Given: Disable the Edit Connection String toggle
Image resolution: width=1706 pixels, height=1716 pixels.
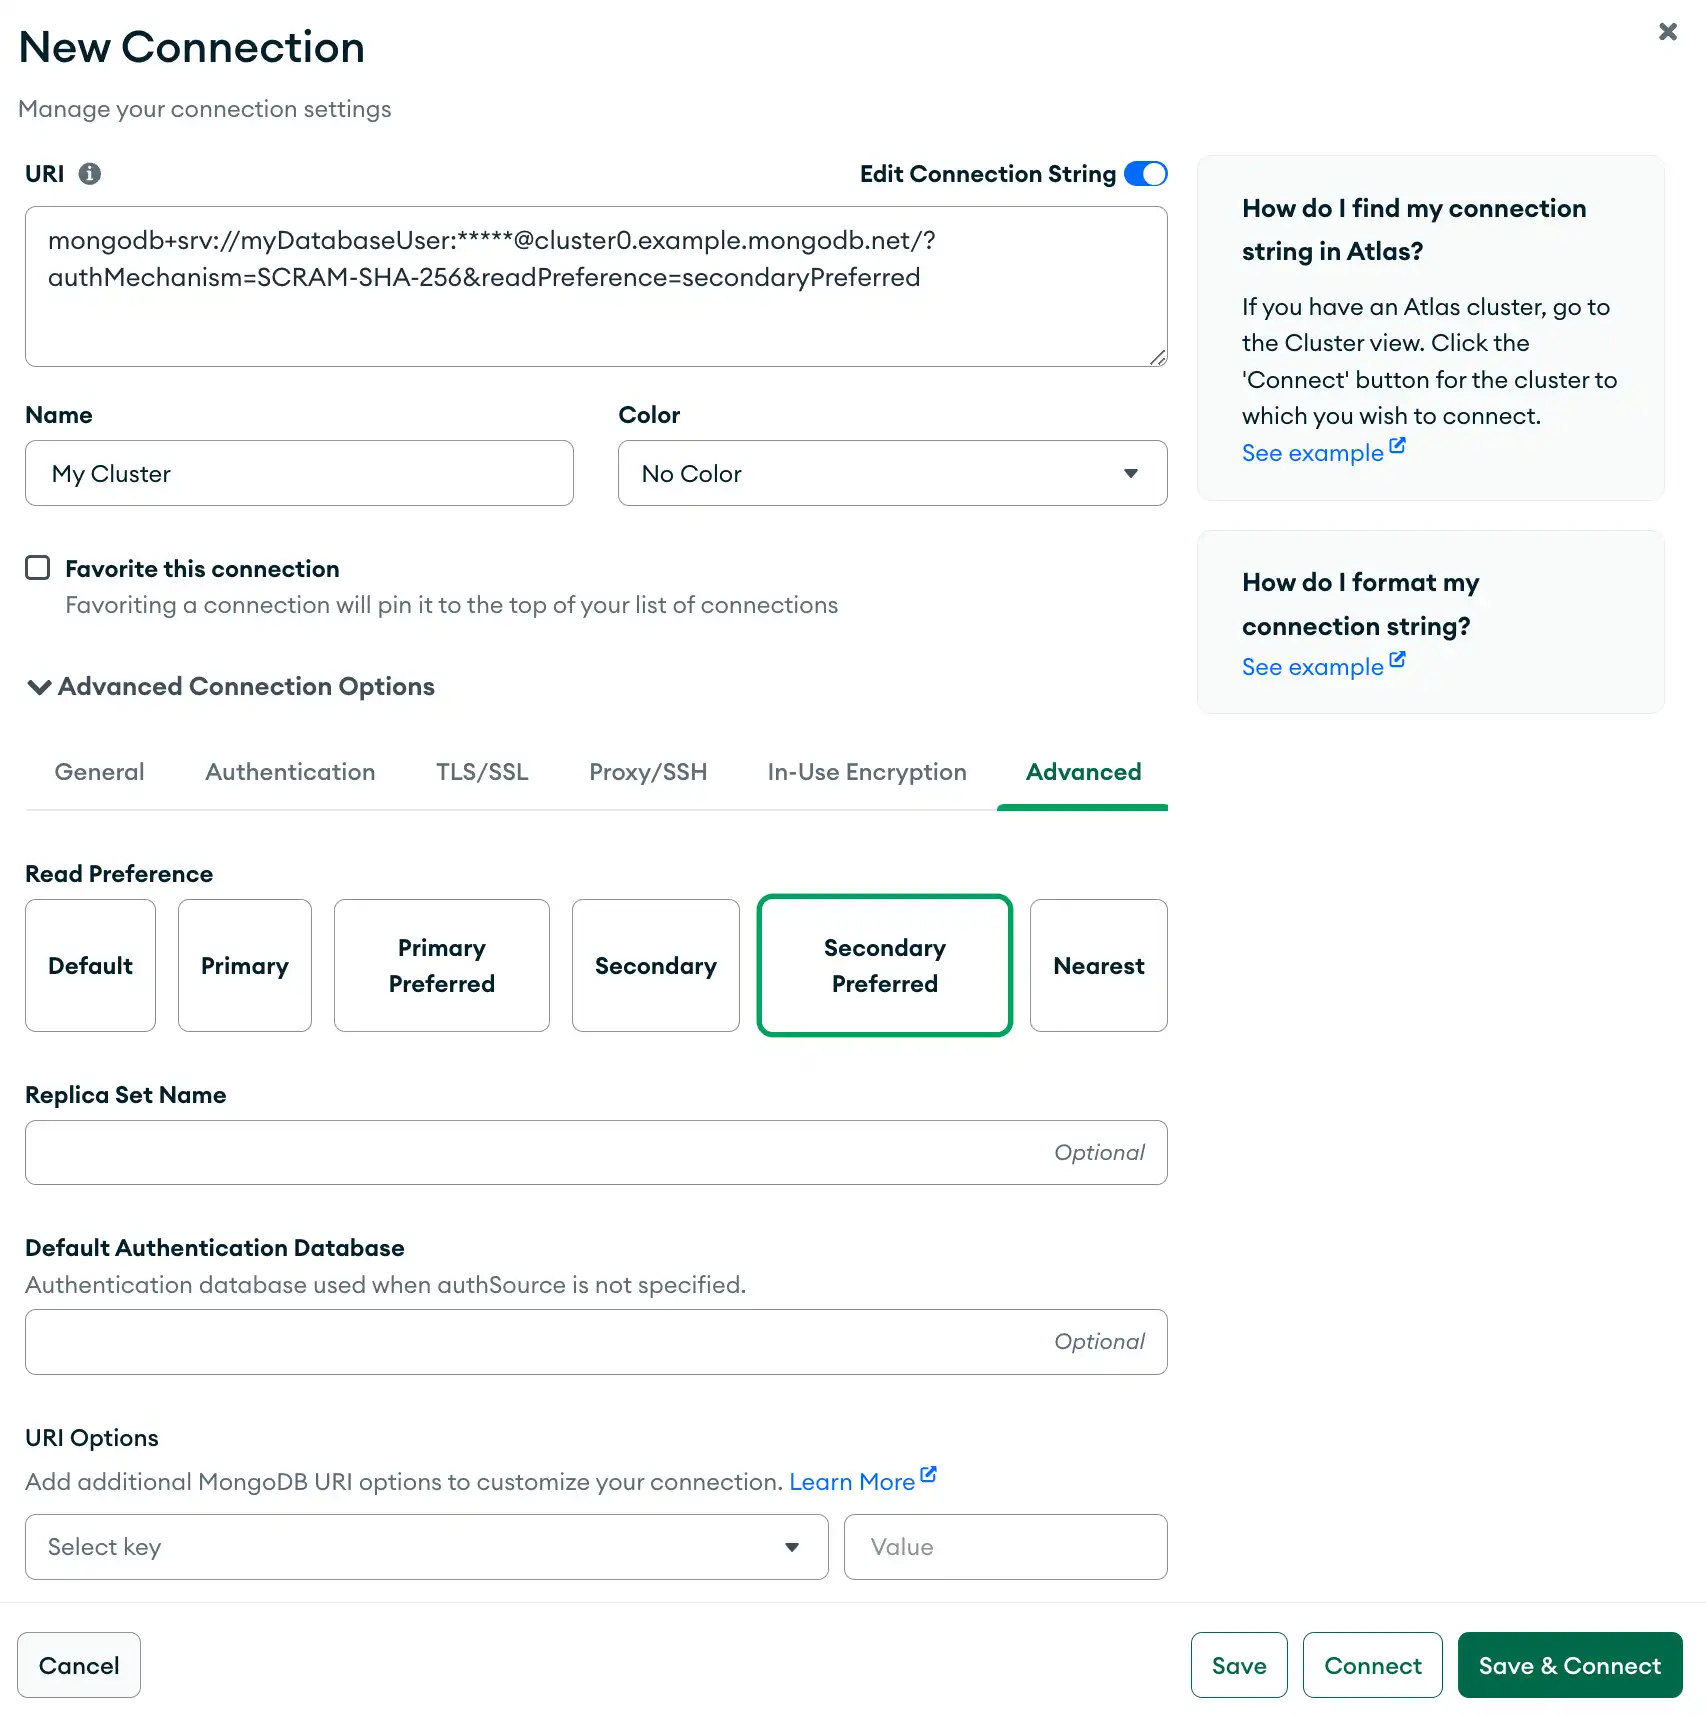Looking at the screenshot, I should (x=1146, y=173).
